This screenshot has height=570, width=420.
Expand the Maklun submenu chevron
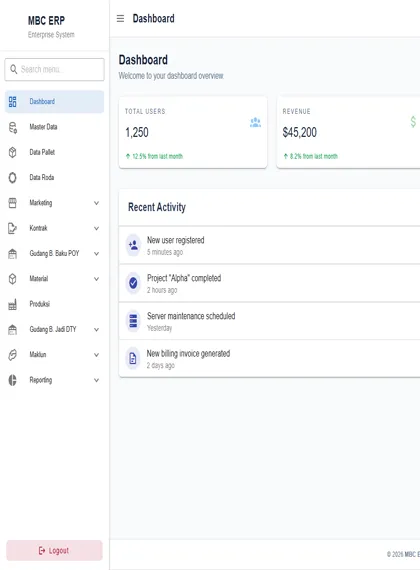click(x=96, y=355)
